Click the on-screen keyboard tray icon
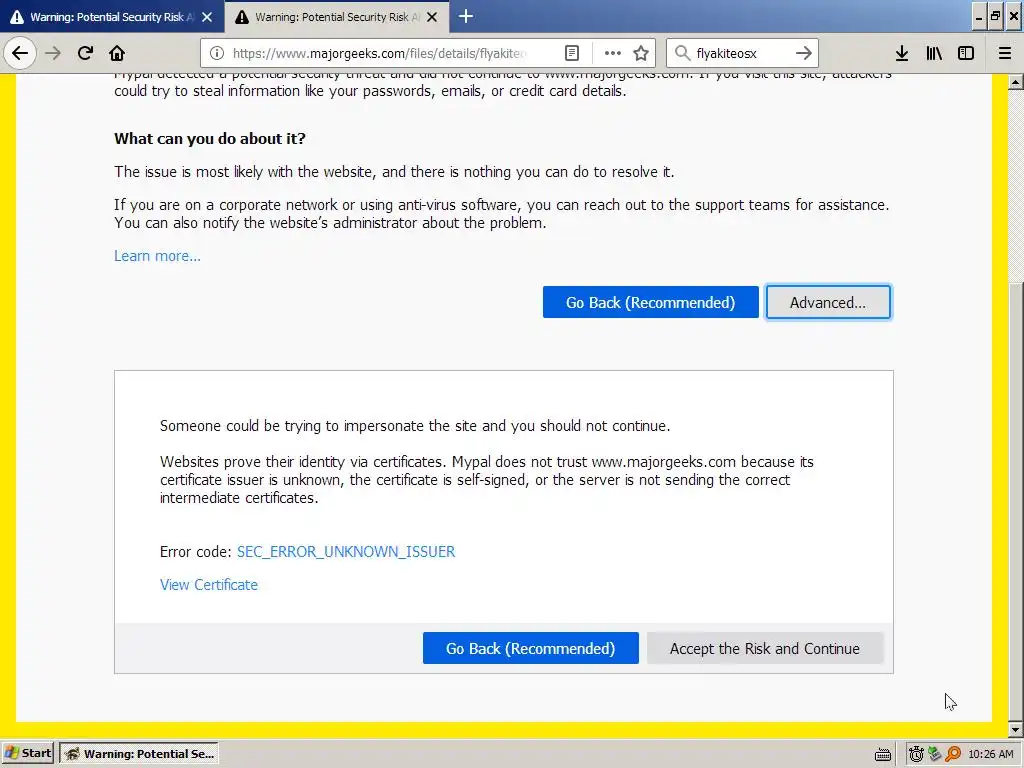Image resolution: width=1024 pixels, height=768 pixels. 883,754
